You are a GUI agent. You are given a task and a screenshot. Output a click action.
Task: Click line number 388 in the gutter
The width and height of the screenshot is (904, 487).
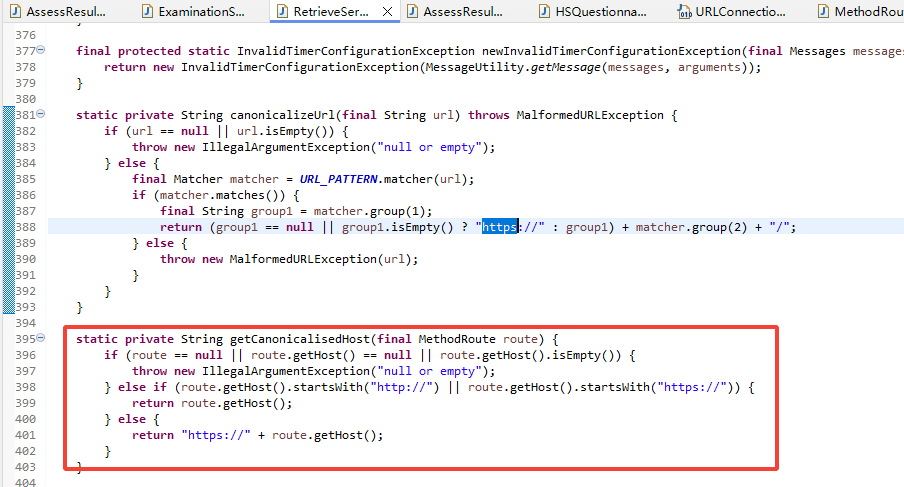[x=24, y=227]
